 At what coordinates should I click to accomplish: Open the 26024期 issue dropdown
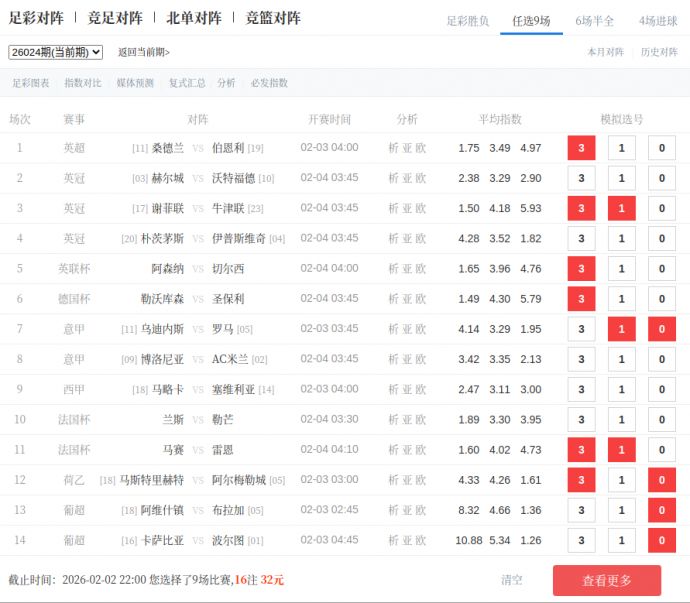pos(55,52)
